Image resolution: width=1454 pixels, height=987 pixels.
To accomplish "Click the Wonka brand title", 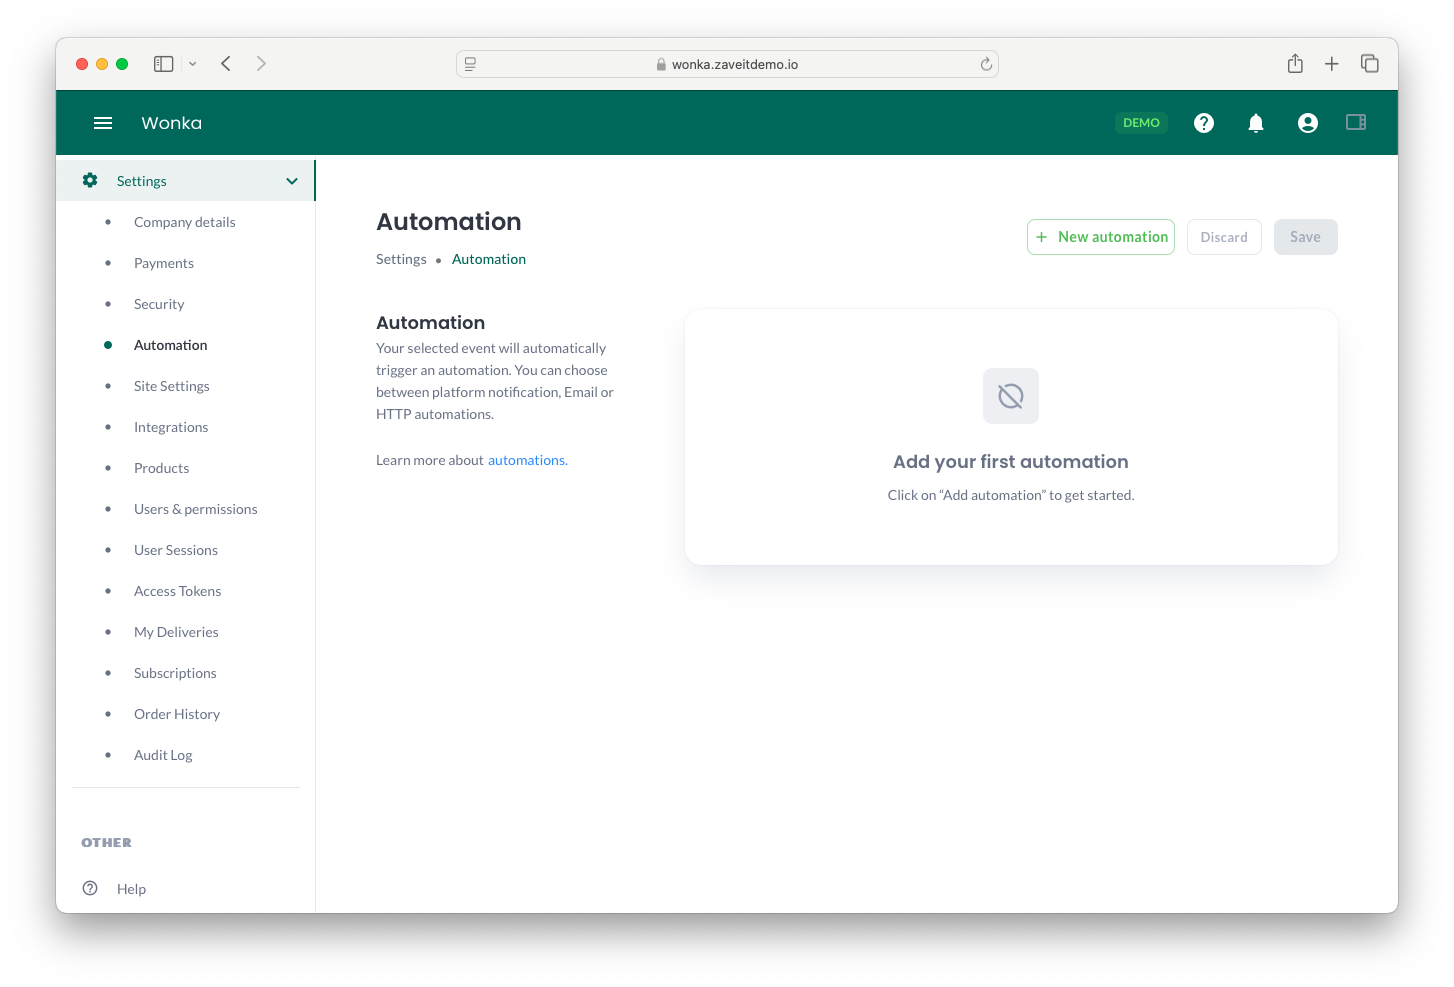I will click(x=172, y=123).
